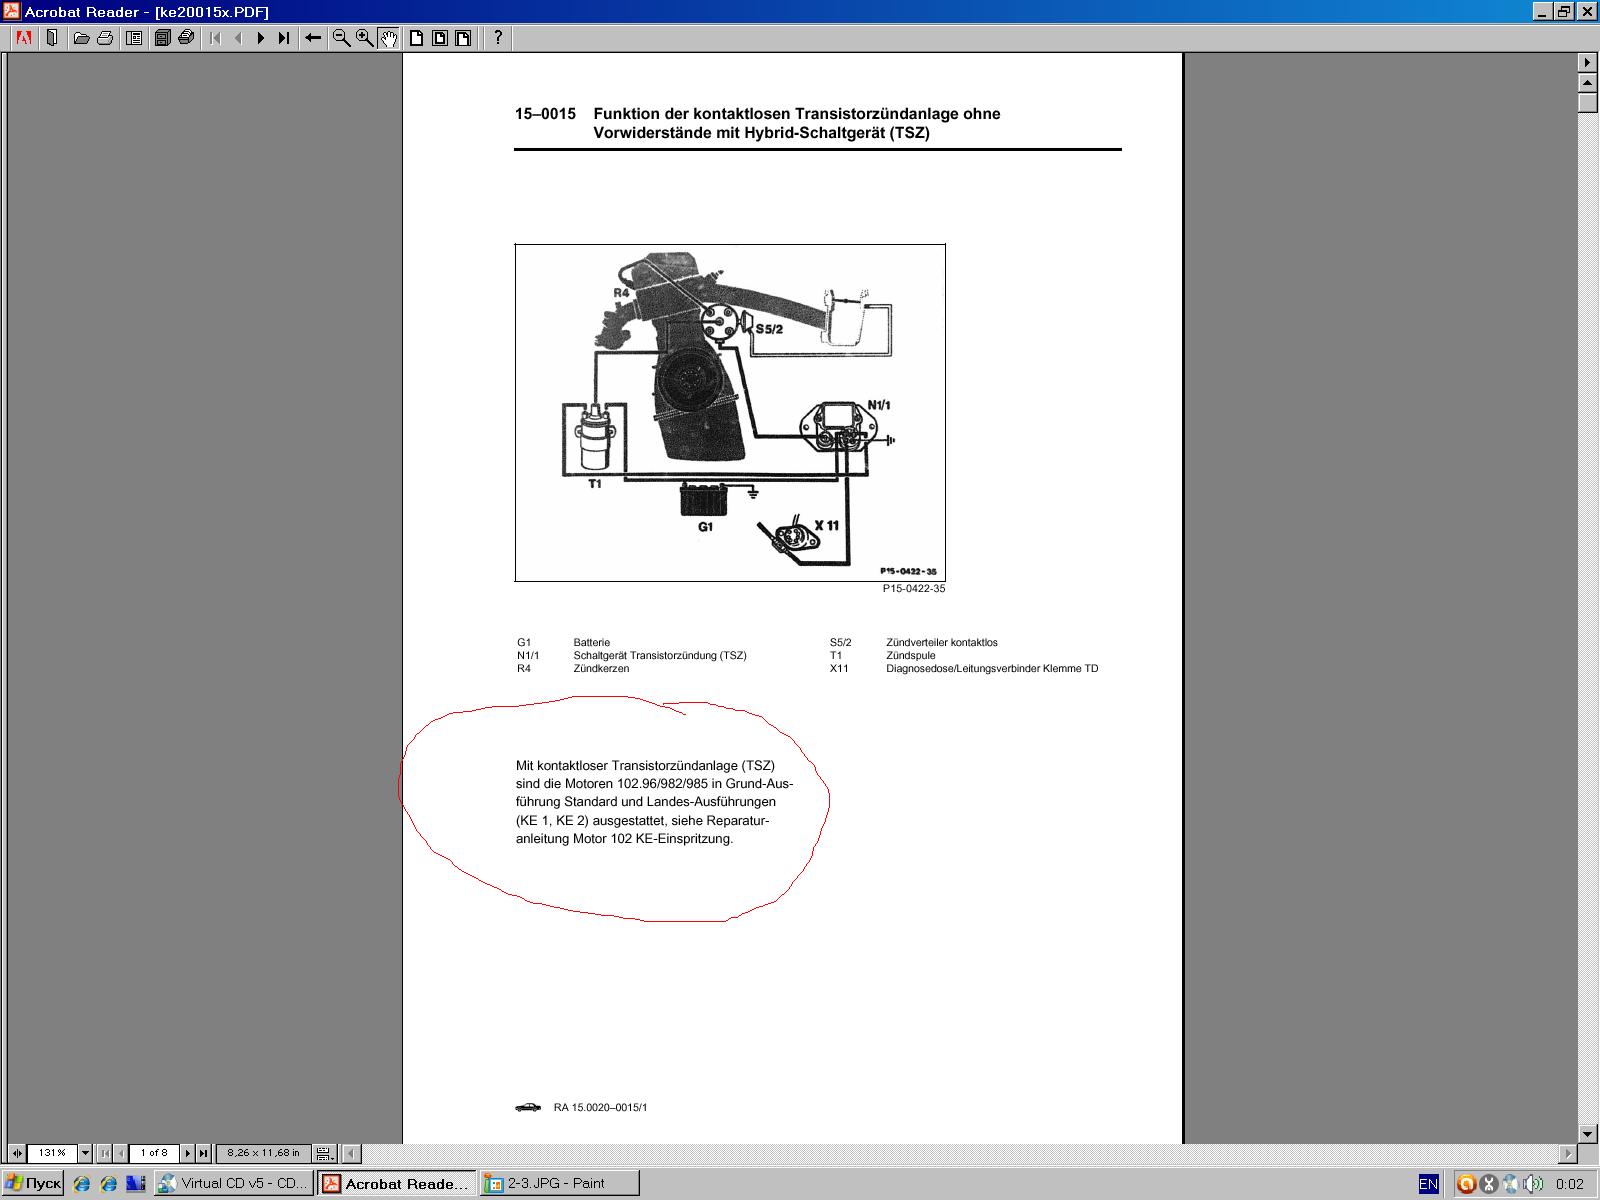Image resolution: width=1600 pixels, height=1200 pixels.
Task: Switch to 2-3.JPG Paint taskbar item
Action: coord(558,1183)
